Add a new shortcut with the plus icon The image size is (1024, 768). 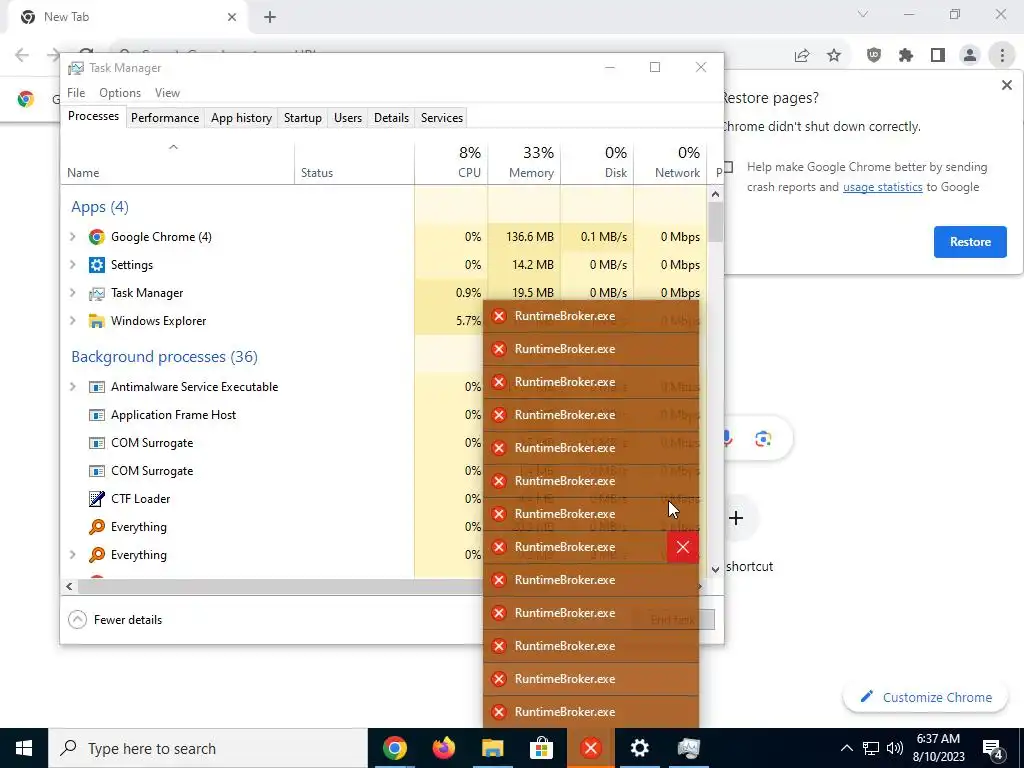tap(736, 519)
